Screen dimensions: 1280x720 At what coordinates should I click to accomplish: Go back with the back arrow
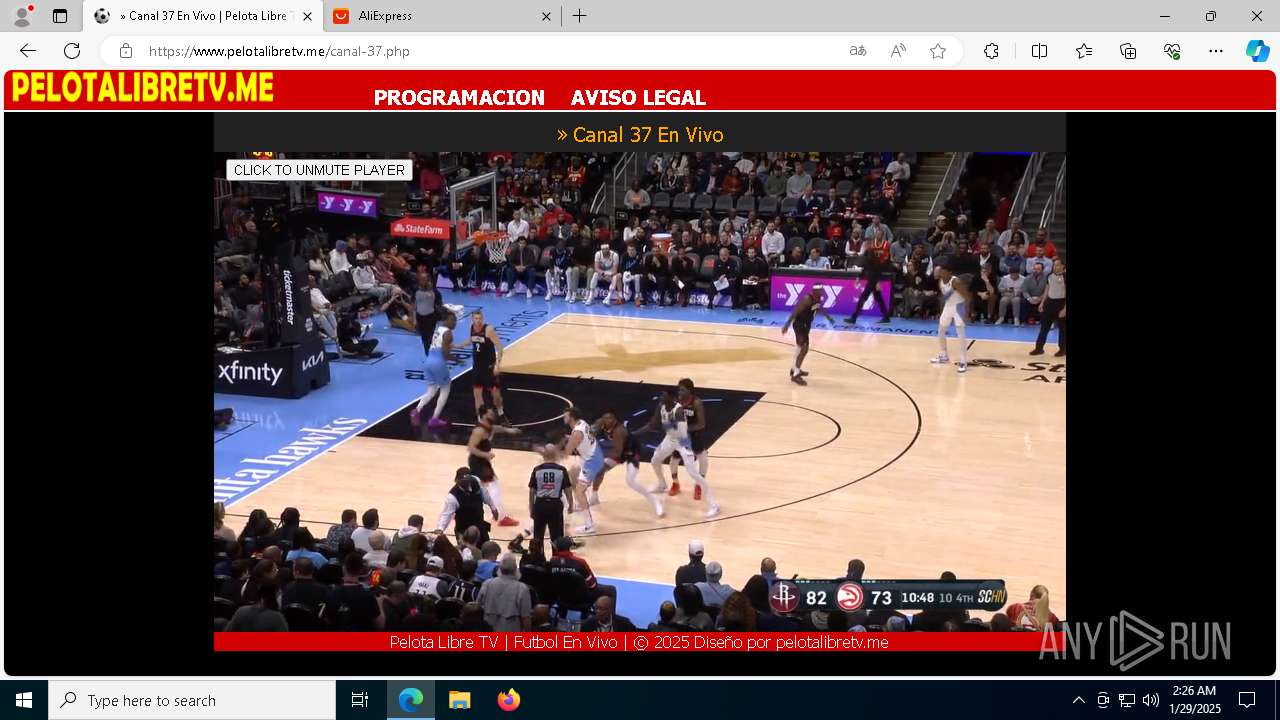(x=28, y=51)
